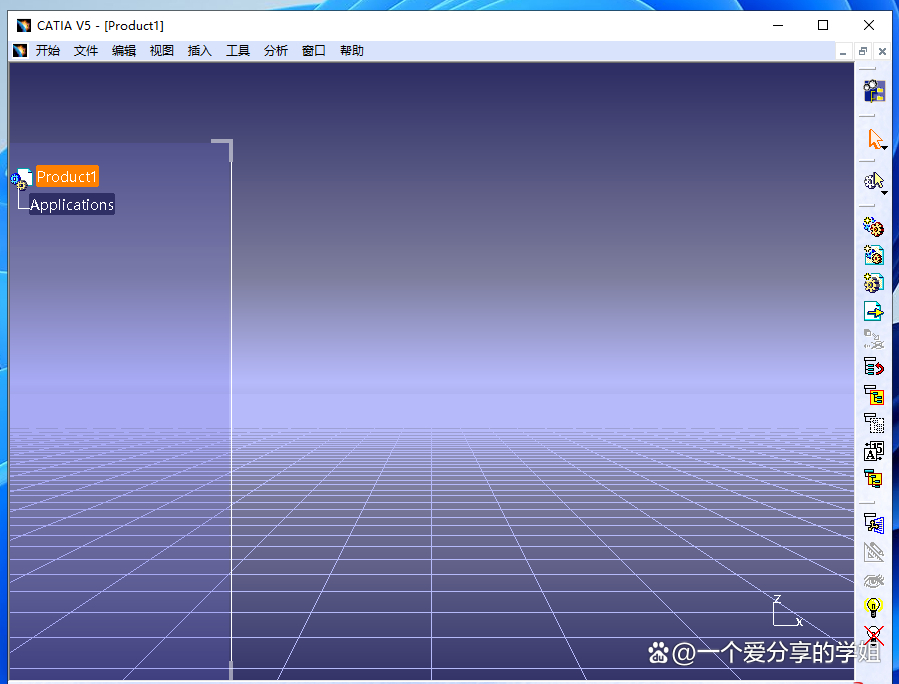
Task: Close the inner Product1 document window
Action: 882,52
